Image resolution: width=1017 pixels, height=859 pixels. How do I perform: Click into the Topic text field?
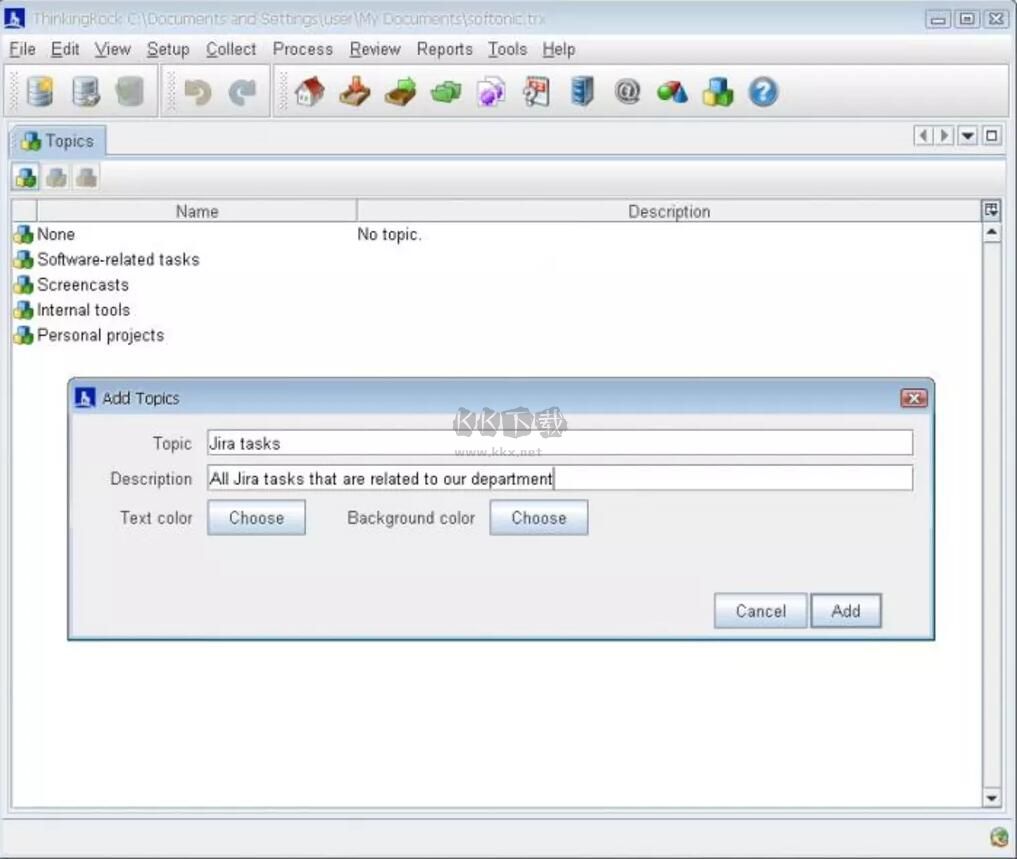click(x=560, y=443)
